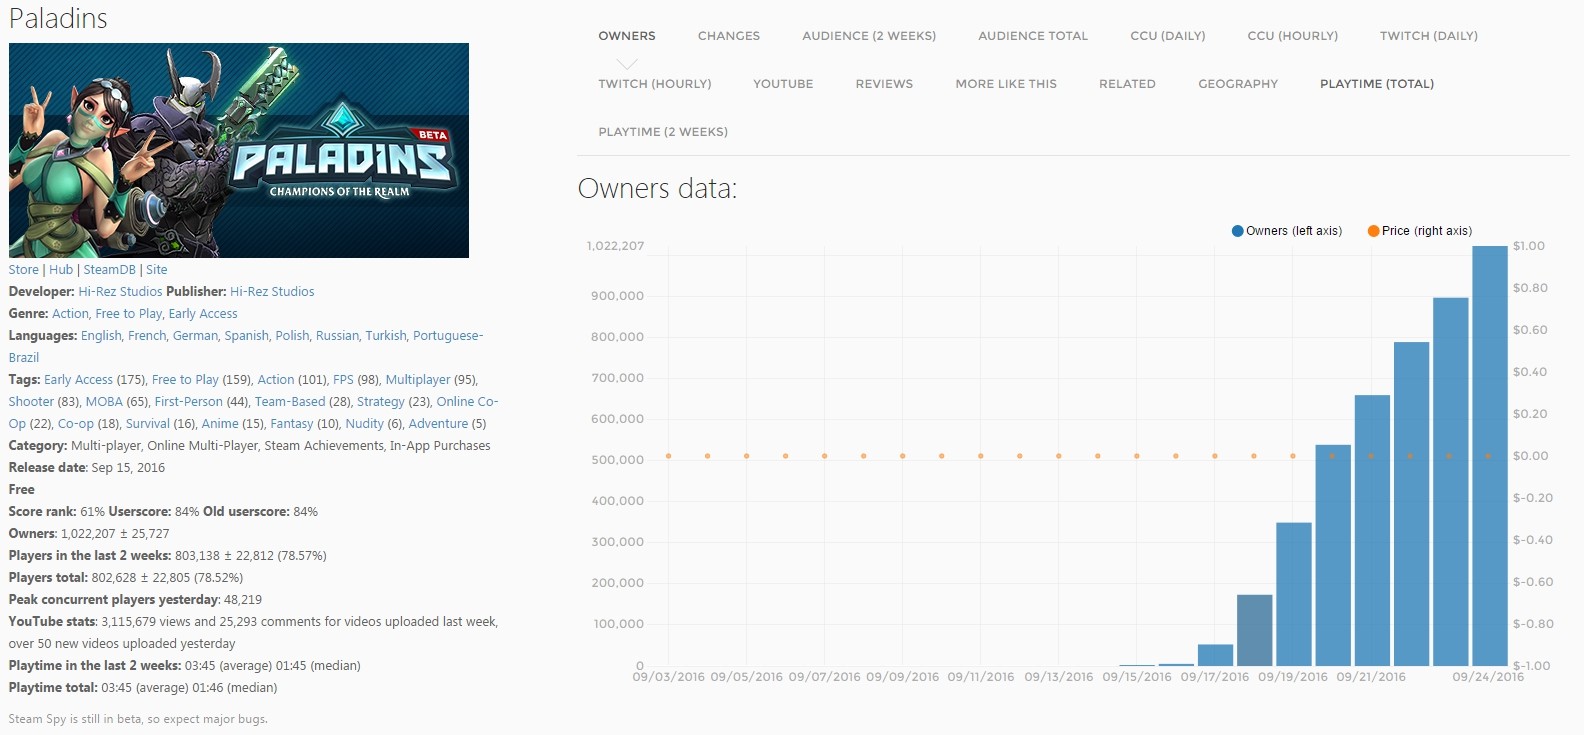The image size is (1584, 735).
Task: Visit the game's Site link
Action: point(157,270)
